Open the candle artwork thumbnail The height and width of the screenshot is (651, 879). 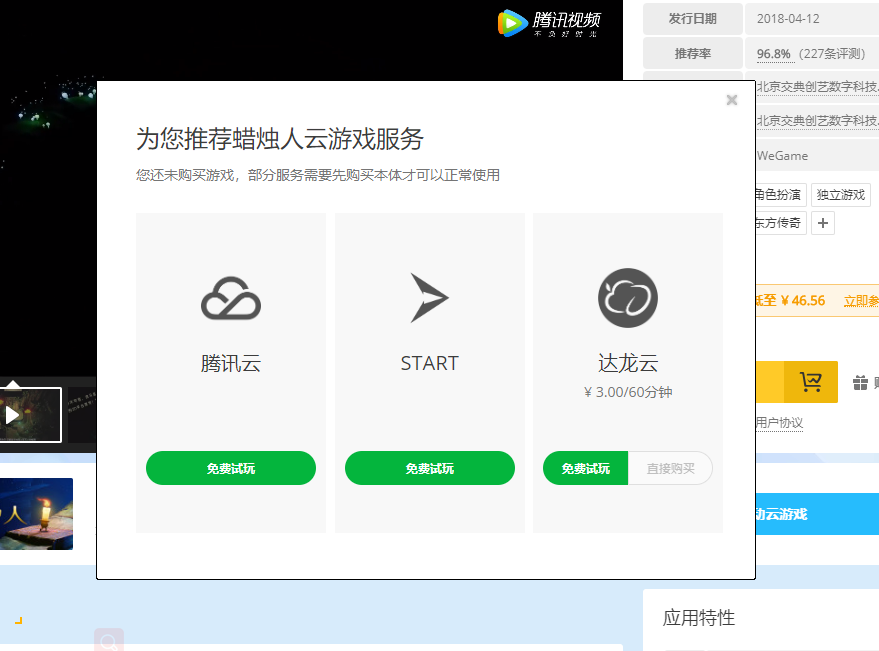[x=36, y=513]
